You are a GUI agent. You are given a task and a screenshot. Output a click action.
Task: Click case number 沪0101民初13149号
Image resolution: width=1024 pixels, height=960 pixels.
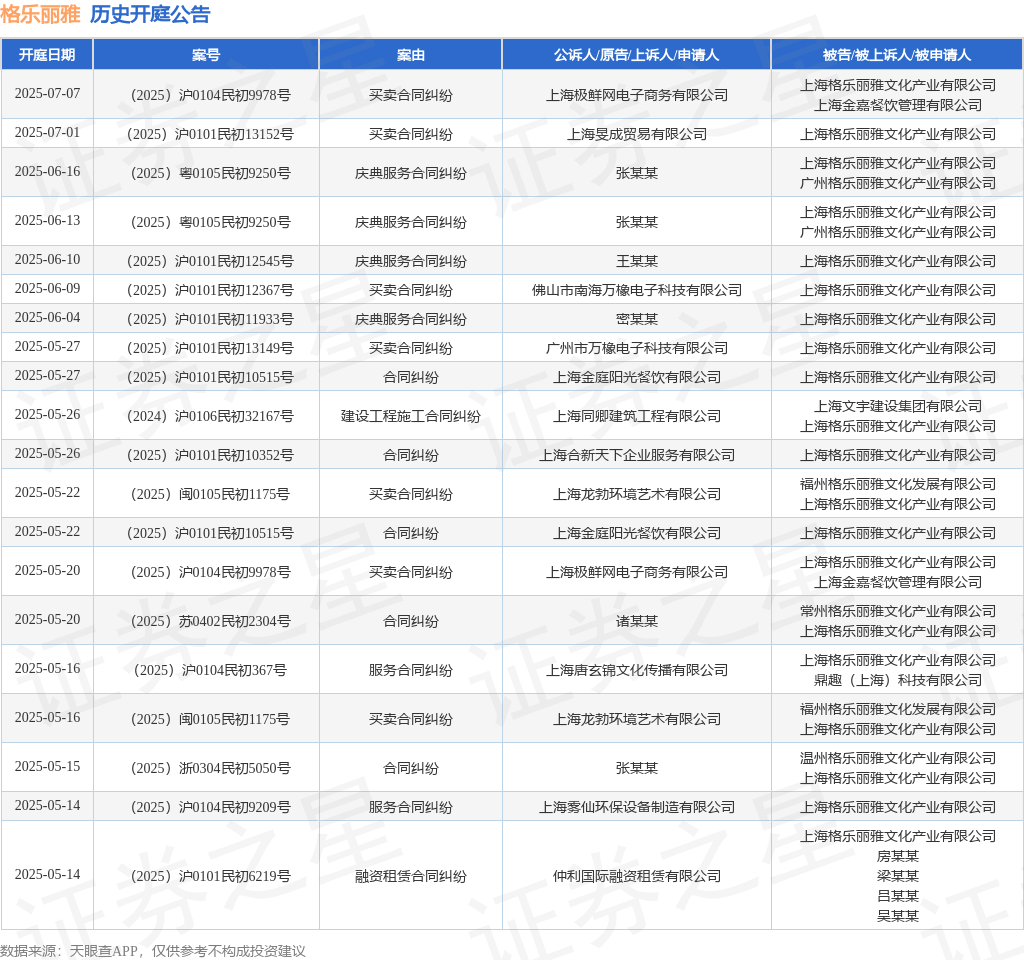pos(210,348)
